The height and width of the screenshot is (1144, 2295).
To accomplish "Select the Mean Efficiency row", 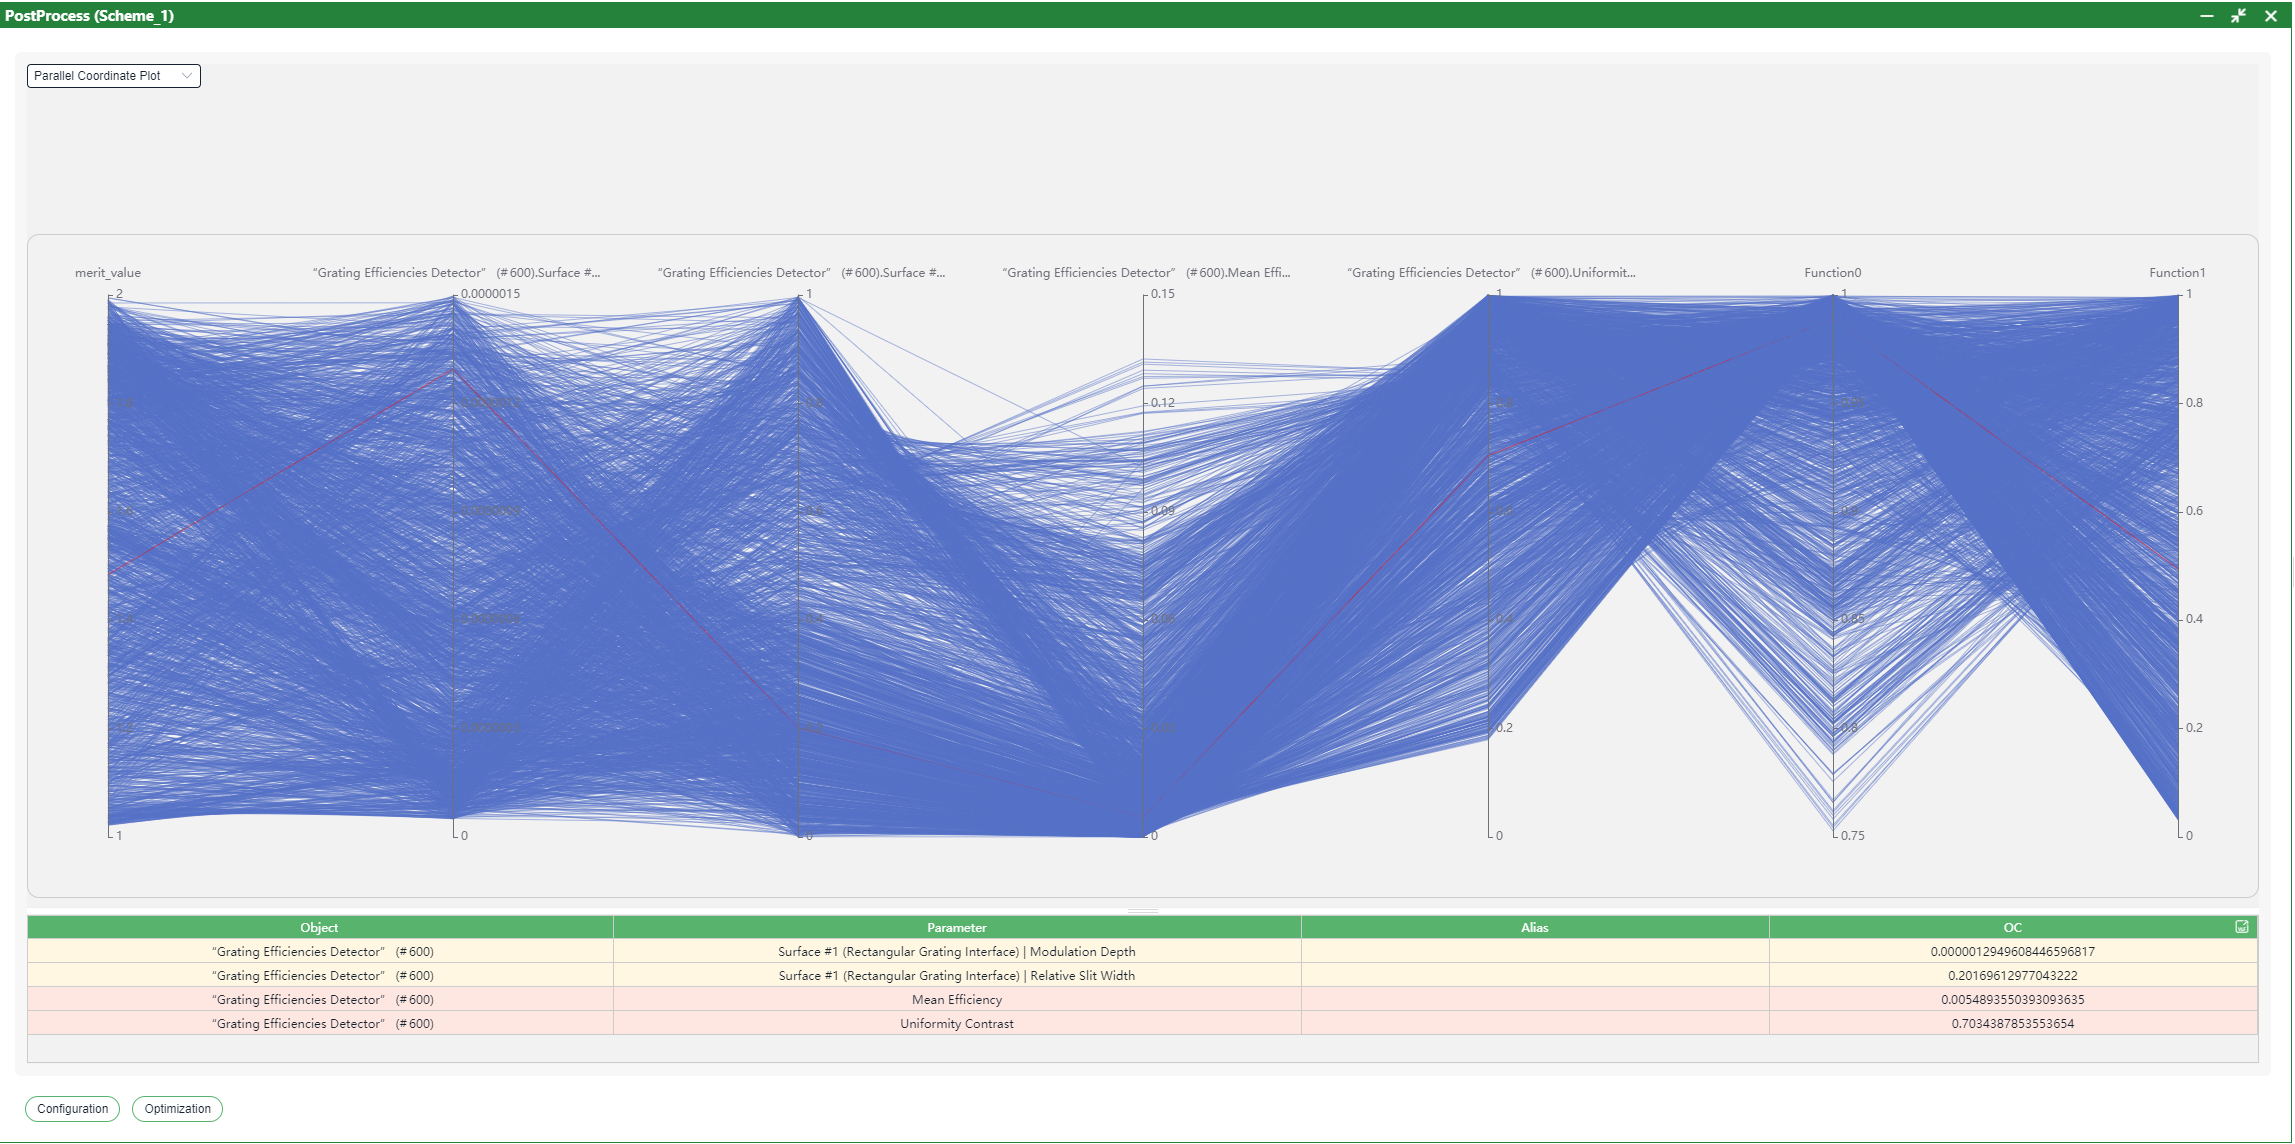I will click(x=1142, y=1000).
